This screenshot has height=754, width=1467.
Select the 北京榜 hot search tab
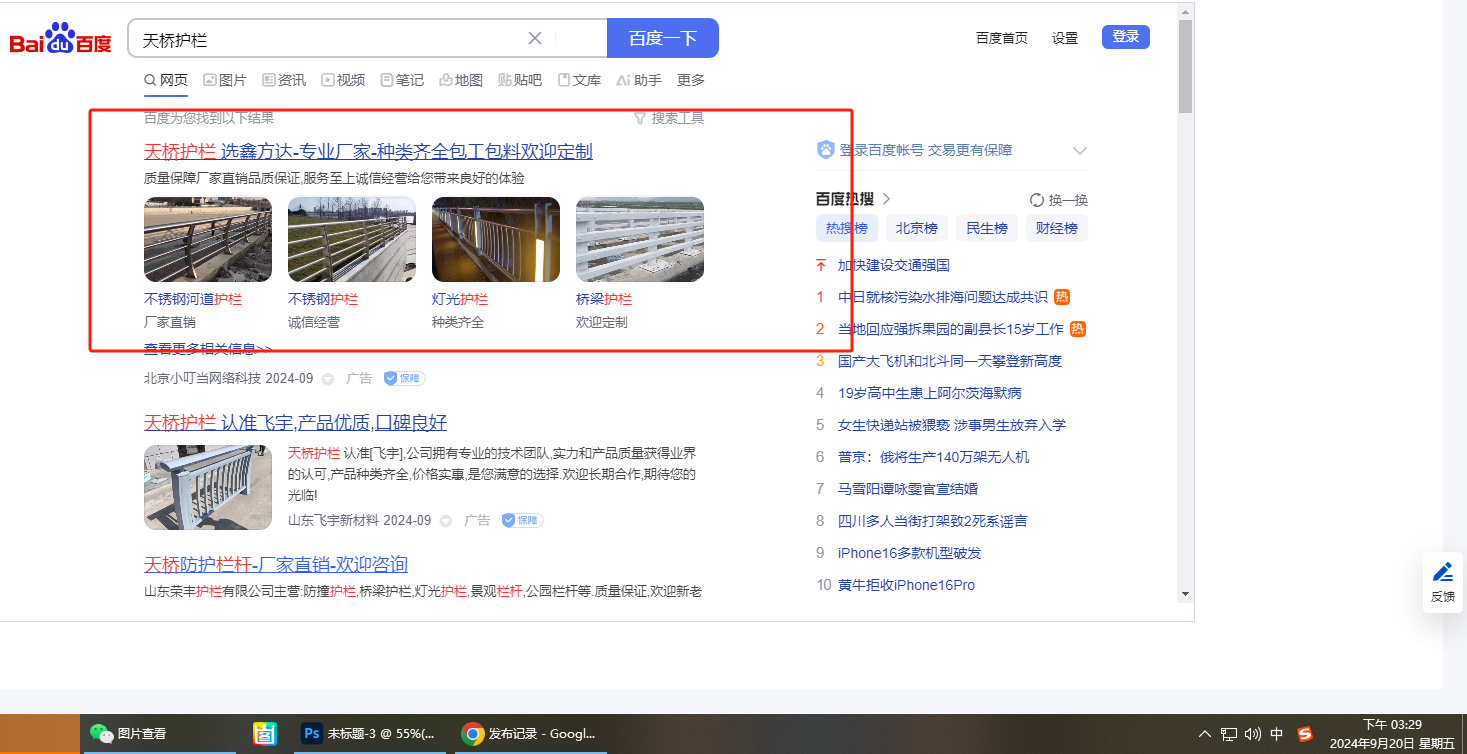pos(917,228)
